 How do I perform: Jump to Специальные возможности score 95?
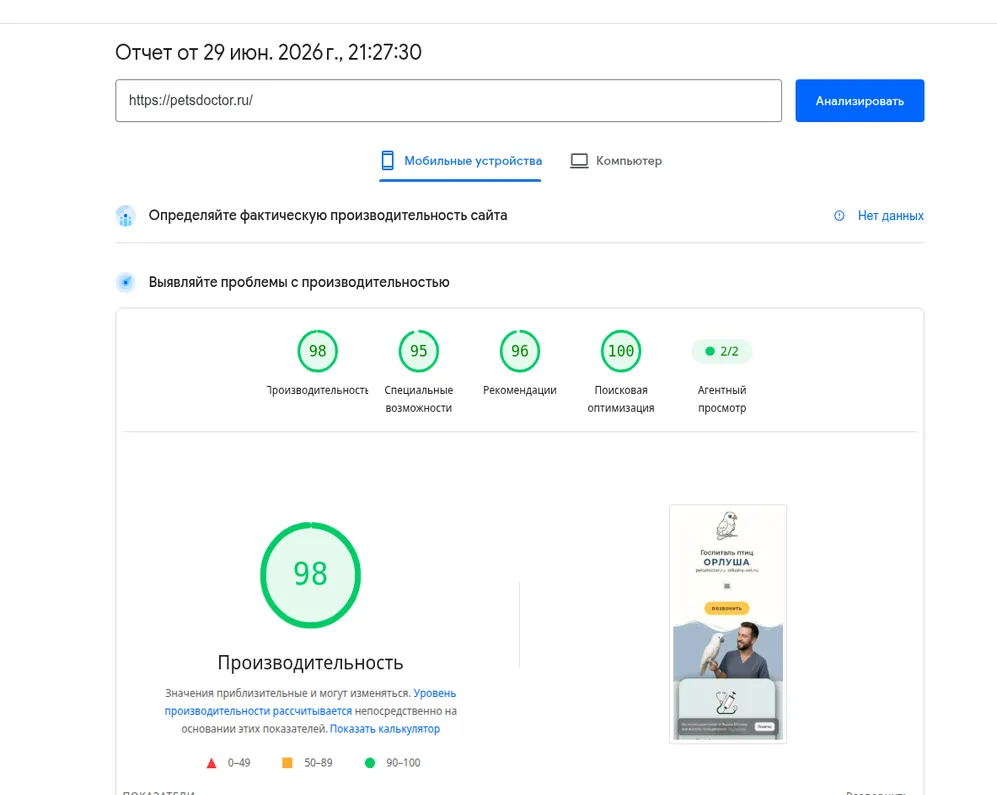click(418, 351)
